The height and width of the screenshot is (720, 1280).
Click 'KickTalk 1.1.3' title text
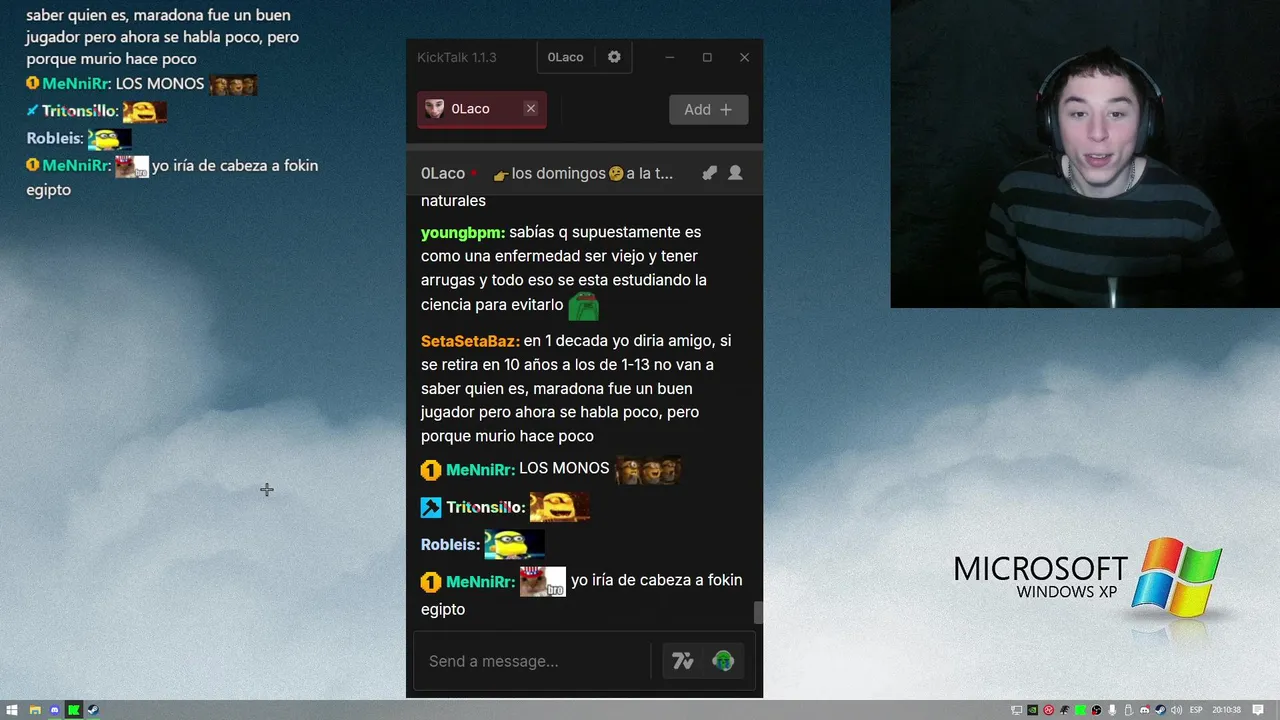pyautogui.click(x=457, y=57)
